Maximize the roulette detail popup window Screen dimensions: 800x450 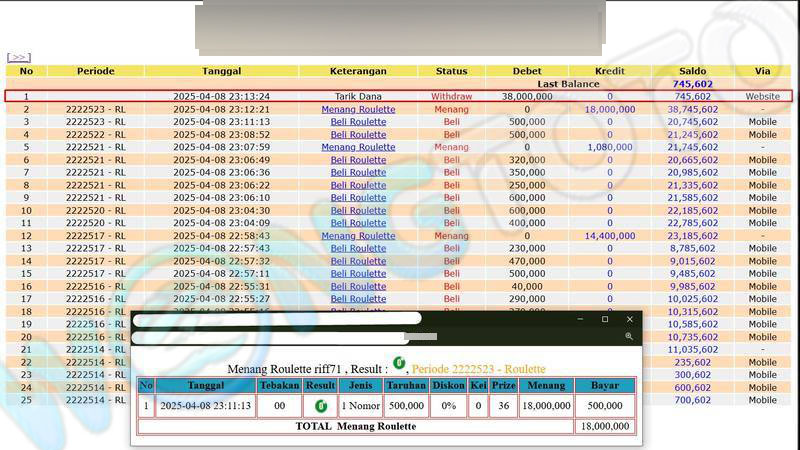click(605, 319)
